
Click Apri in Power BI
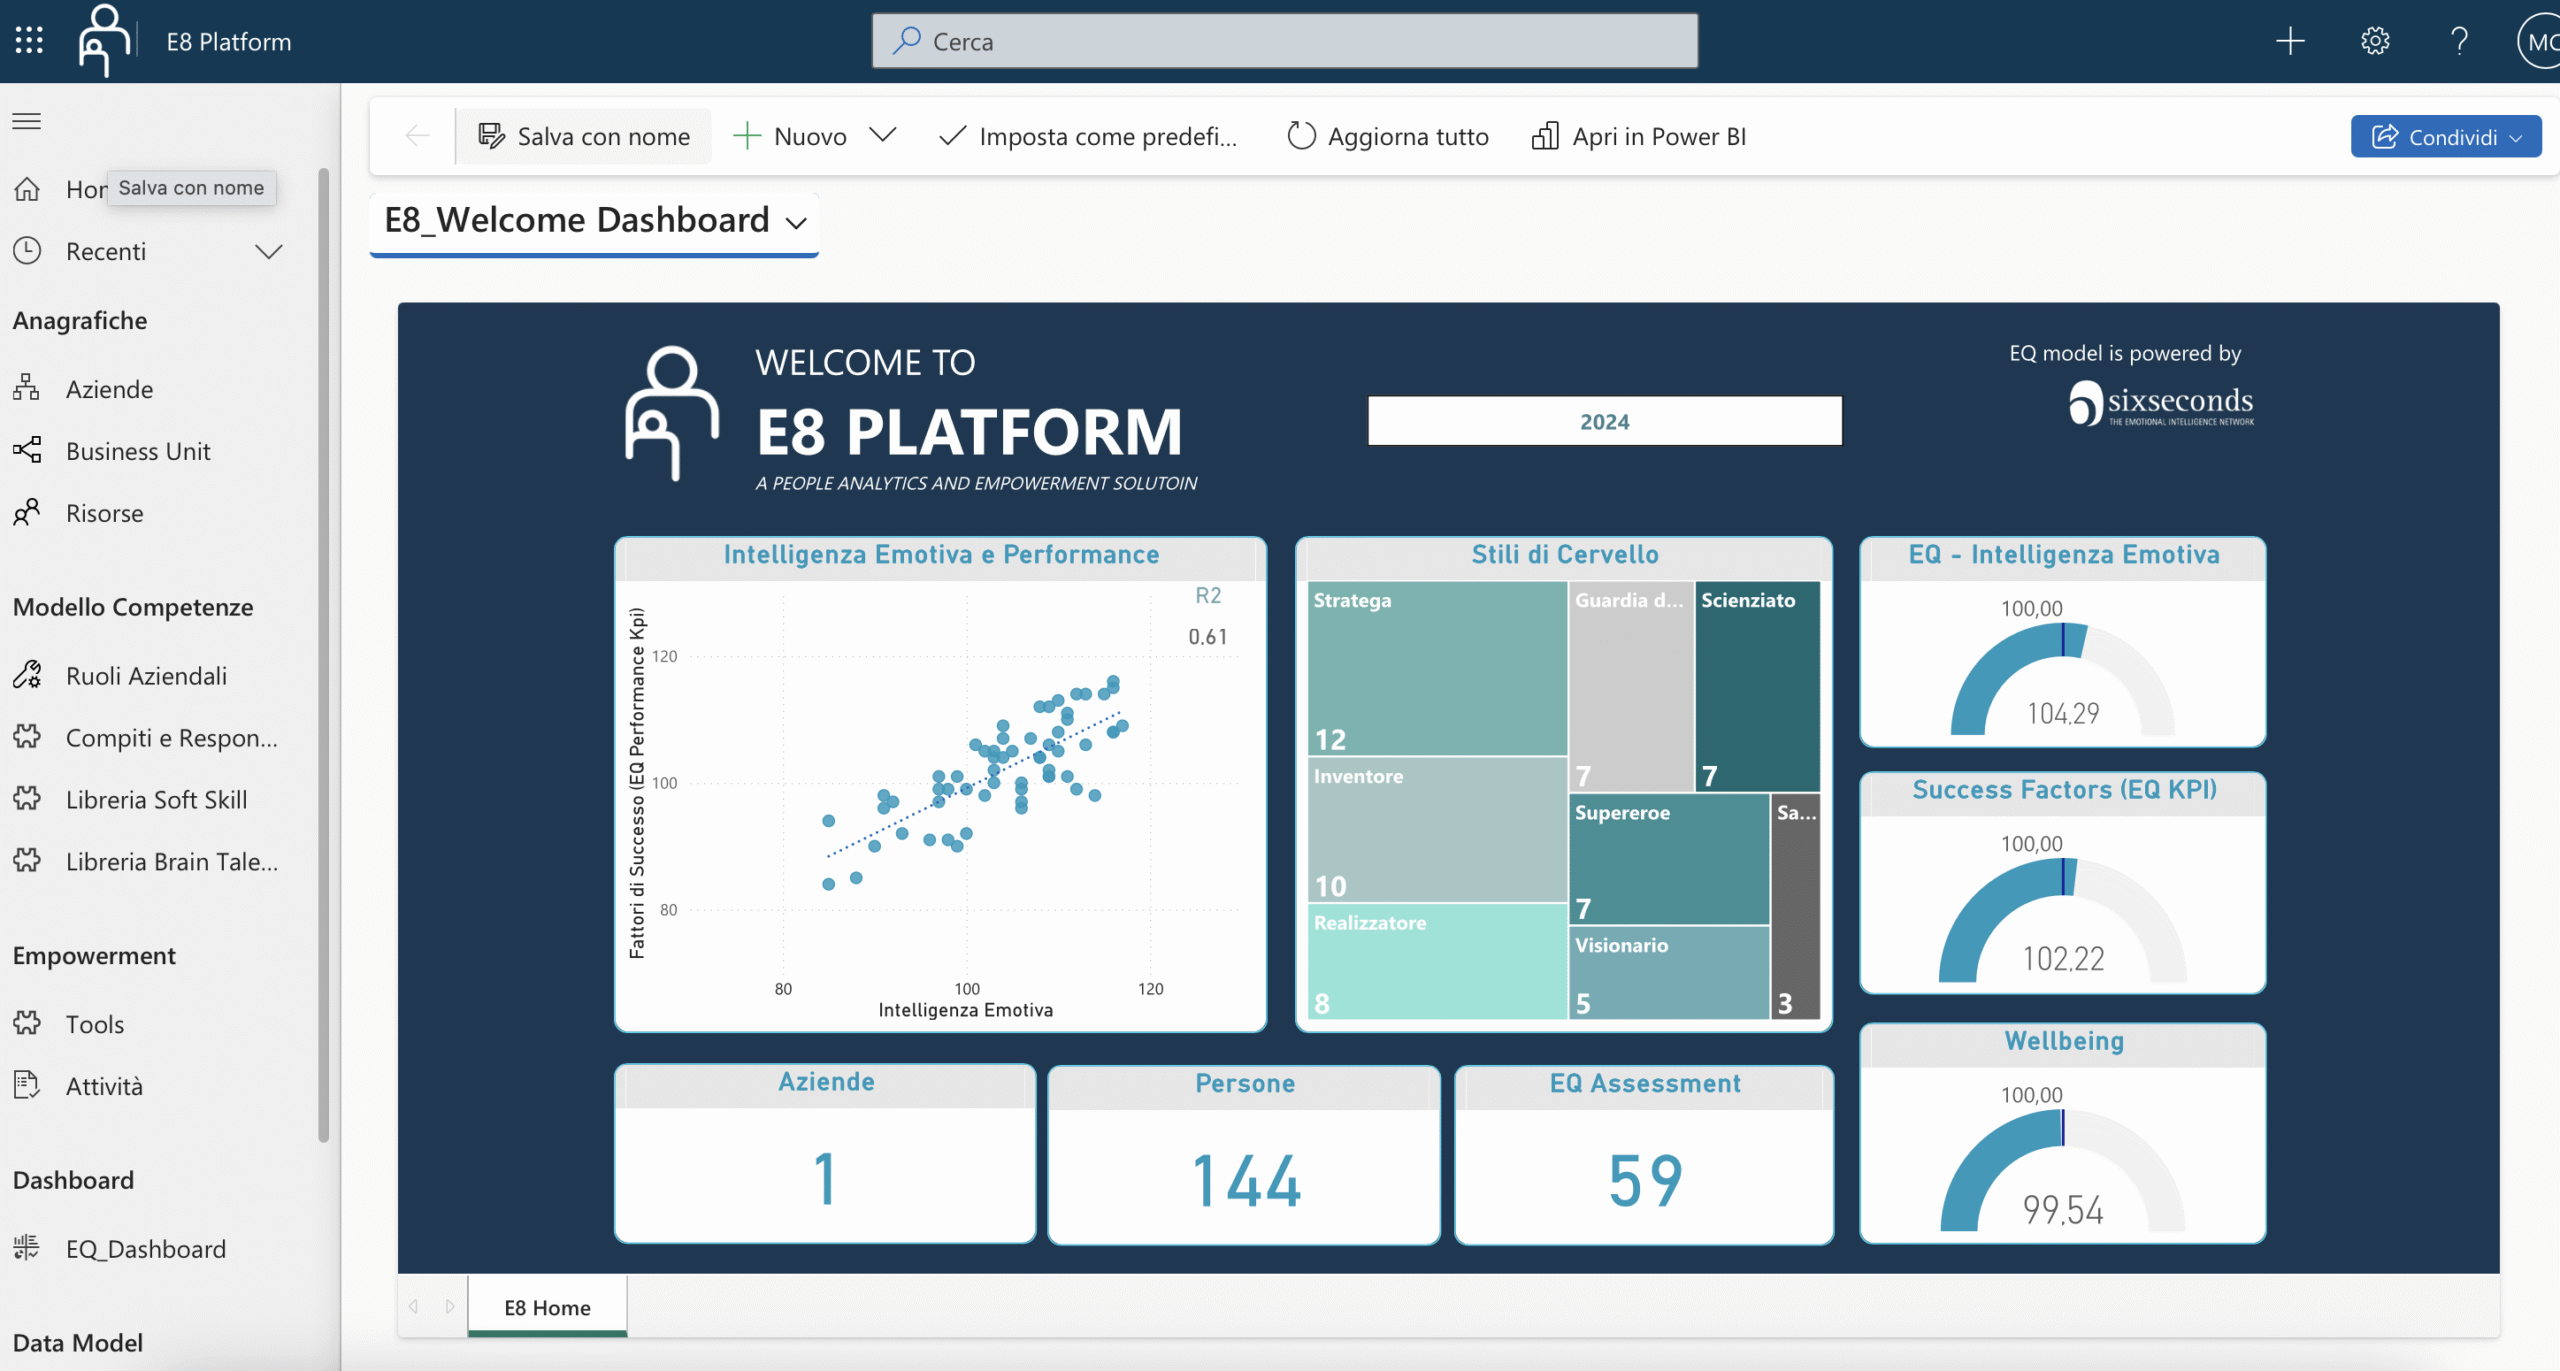coord(1639,136)
